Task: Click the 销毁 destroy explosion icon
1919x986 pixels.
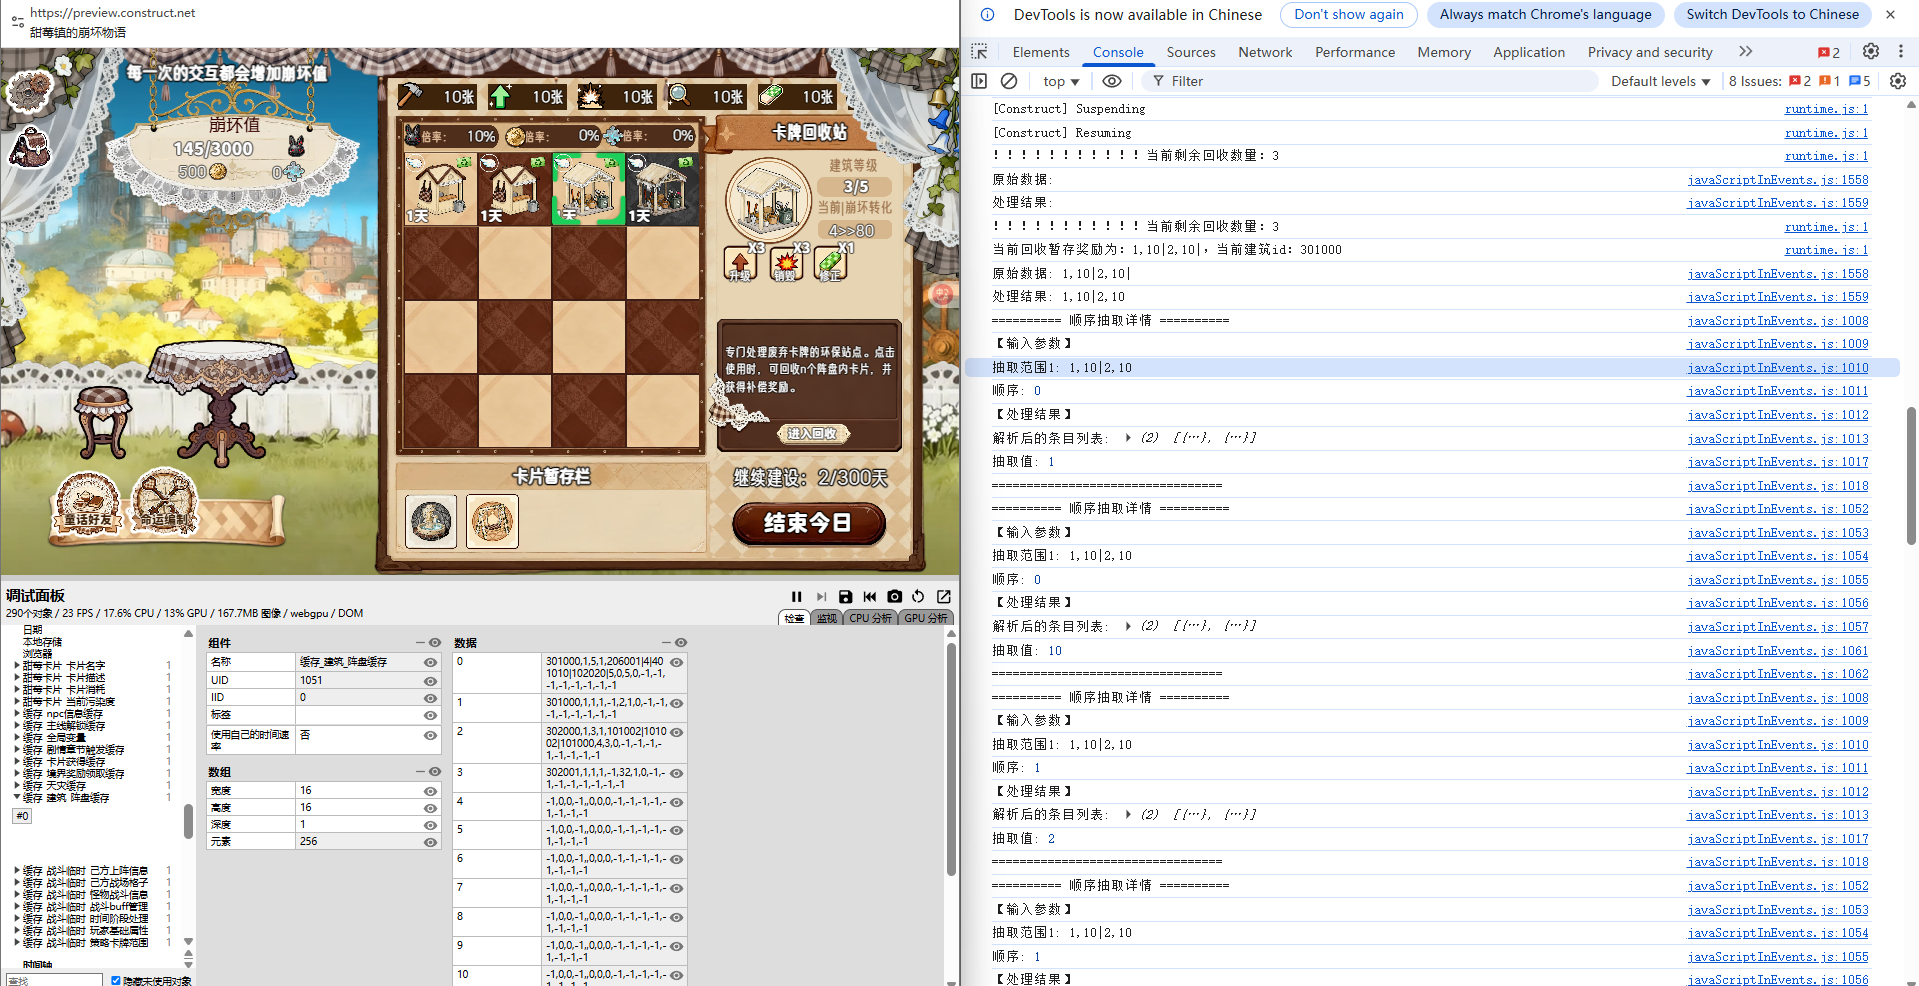Action: coord(786,264)
